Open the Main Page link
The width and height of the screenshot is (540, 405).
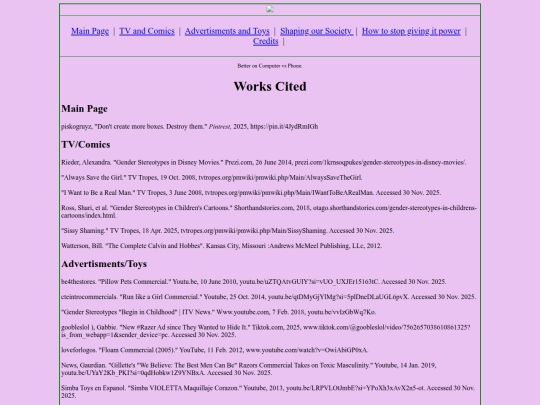90,31
